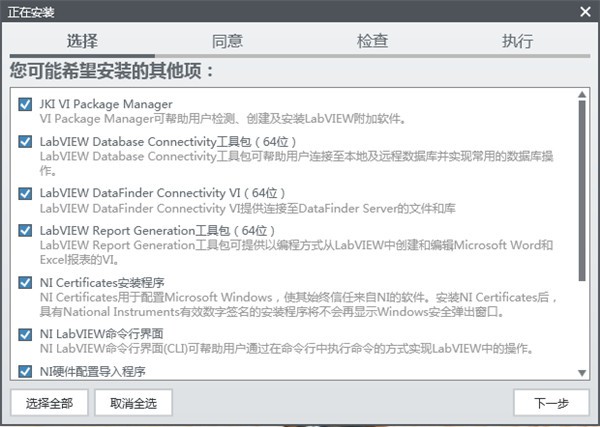600x427 pixels.
Task: Select the NI Certificates安装程序 item label
Action: (x=101, y=283)
